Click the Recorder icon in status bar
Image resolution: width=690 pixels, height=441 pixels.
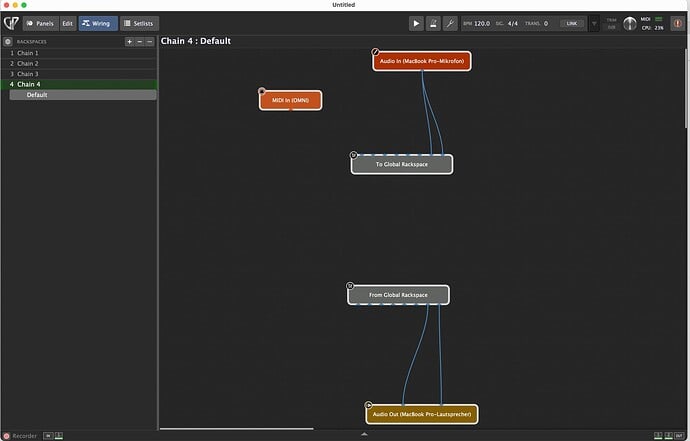click(x=7, y=436)
